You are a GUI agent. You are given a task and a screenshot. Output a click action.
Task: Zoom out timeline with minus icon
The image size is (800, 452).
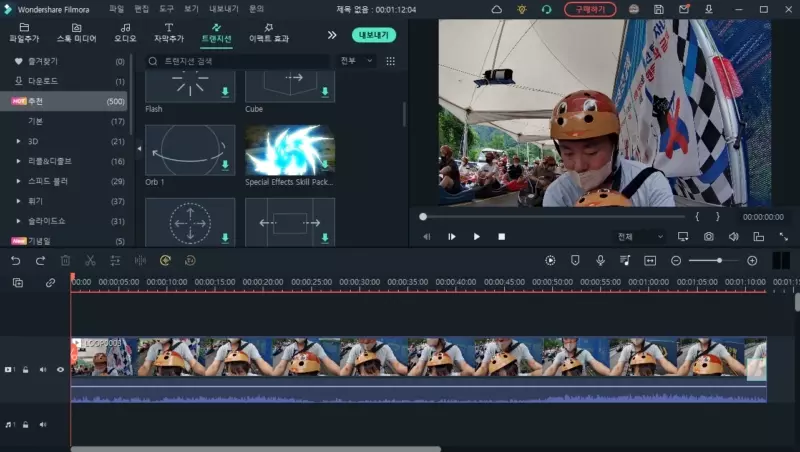(x=676, y=261)
